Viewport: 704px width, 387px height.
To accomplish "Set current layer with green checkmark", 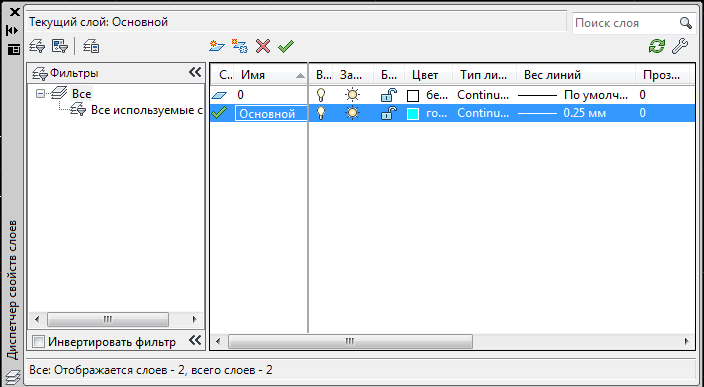I will click(286, 46).
